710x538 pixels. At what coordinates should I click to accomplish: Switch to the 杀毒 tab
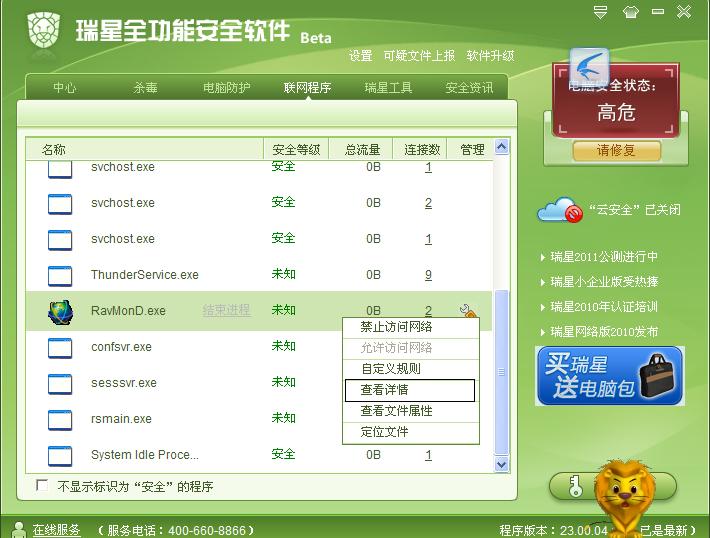coord(145,87)
